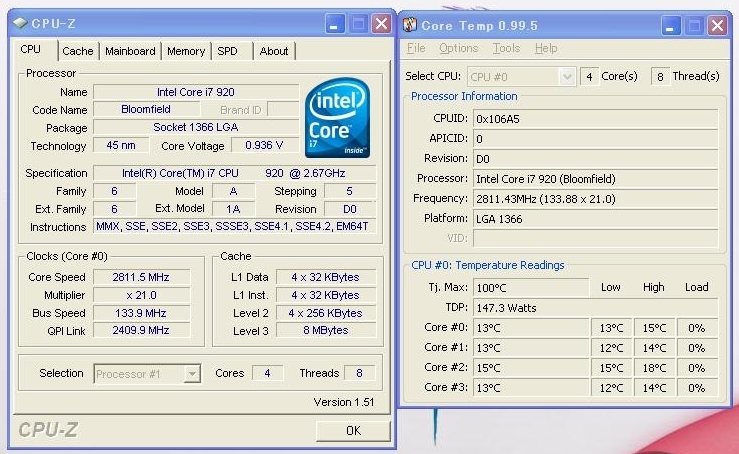Click the Revision value 'D0' in CPU-Z
Screen dimensions: 739x454
point(350,209)
